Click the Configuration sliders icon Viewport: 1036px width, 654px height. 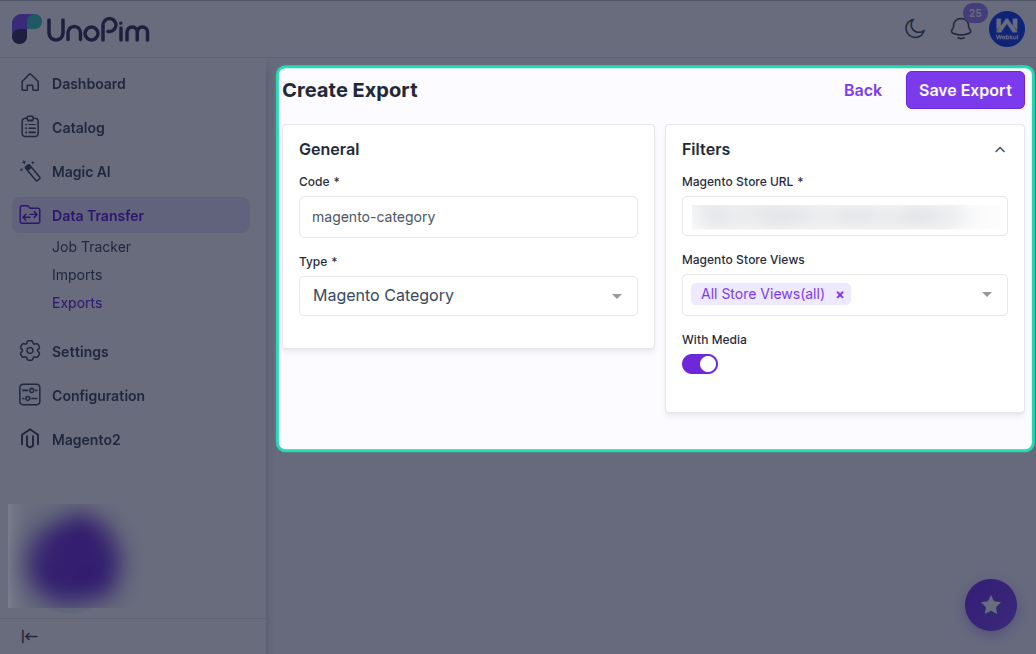(x=30, y=395)
